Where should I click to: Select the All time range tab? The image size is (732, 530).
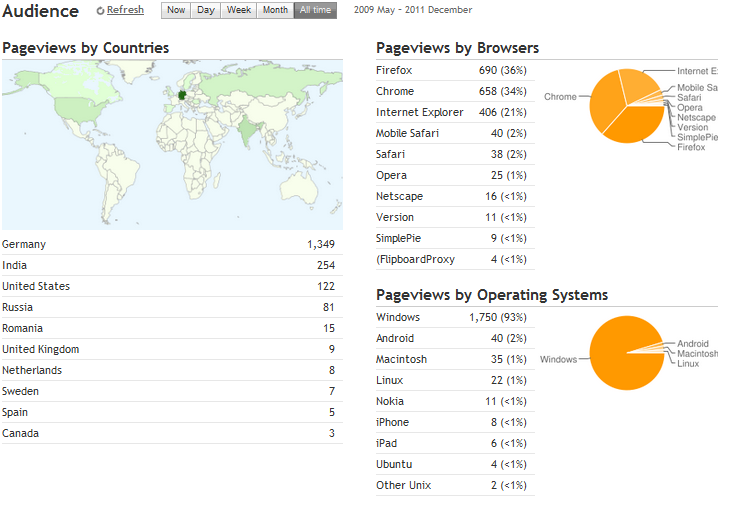point(315,10)
